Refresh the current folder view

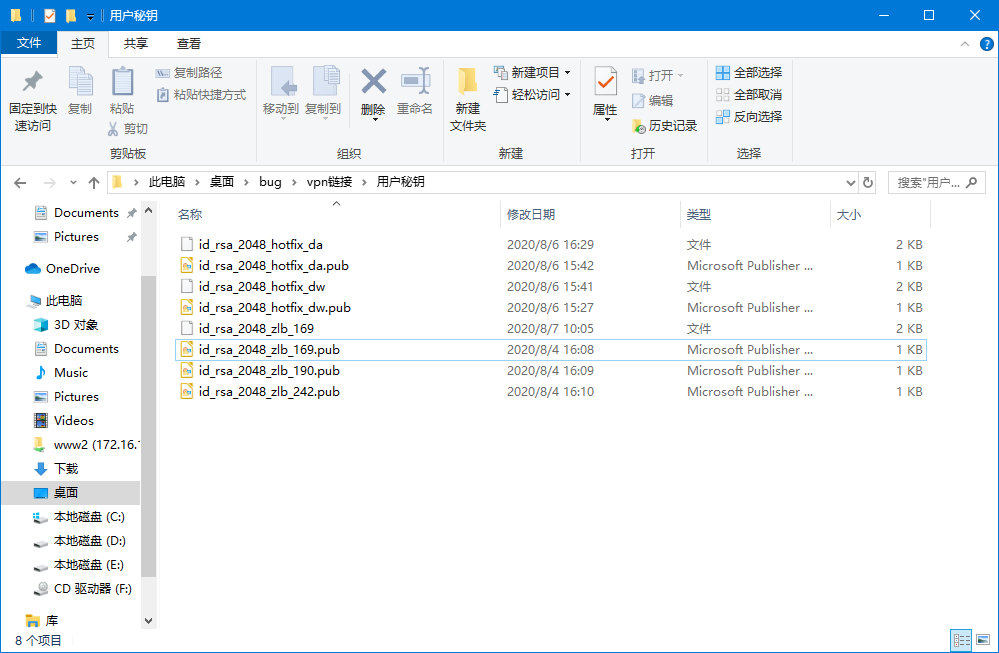[868, 182]
